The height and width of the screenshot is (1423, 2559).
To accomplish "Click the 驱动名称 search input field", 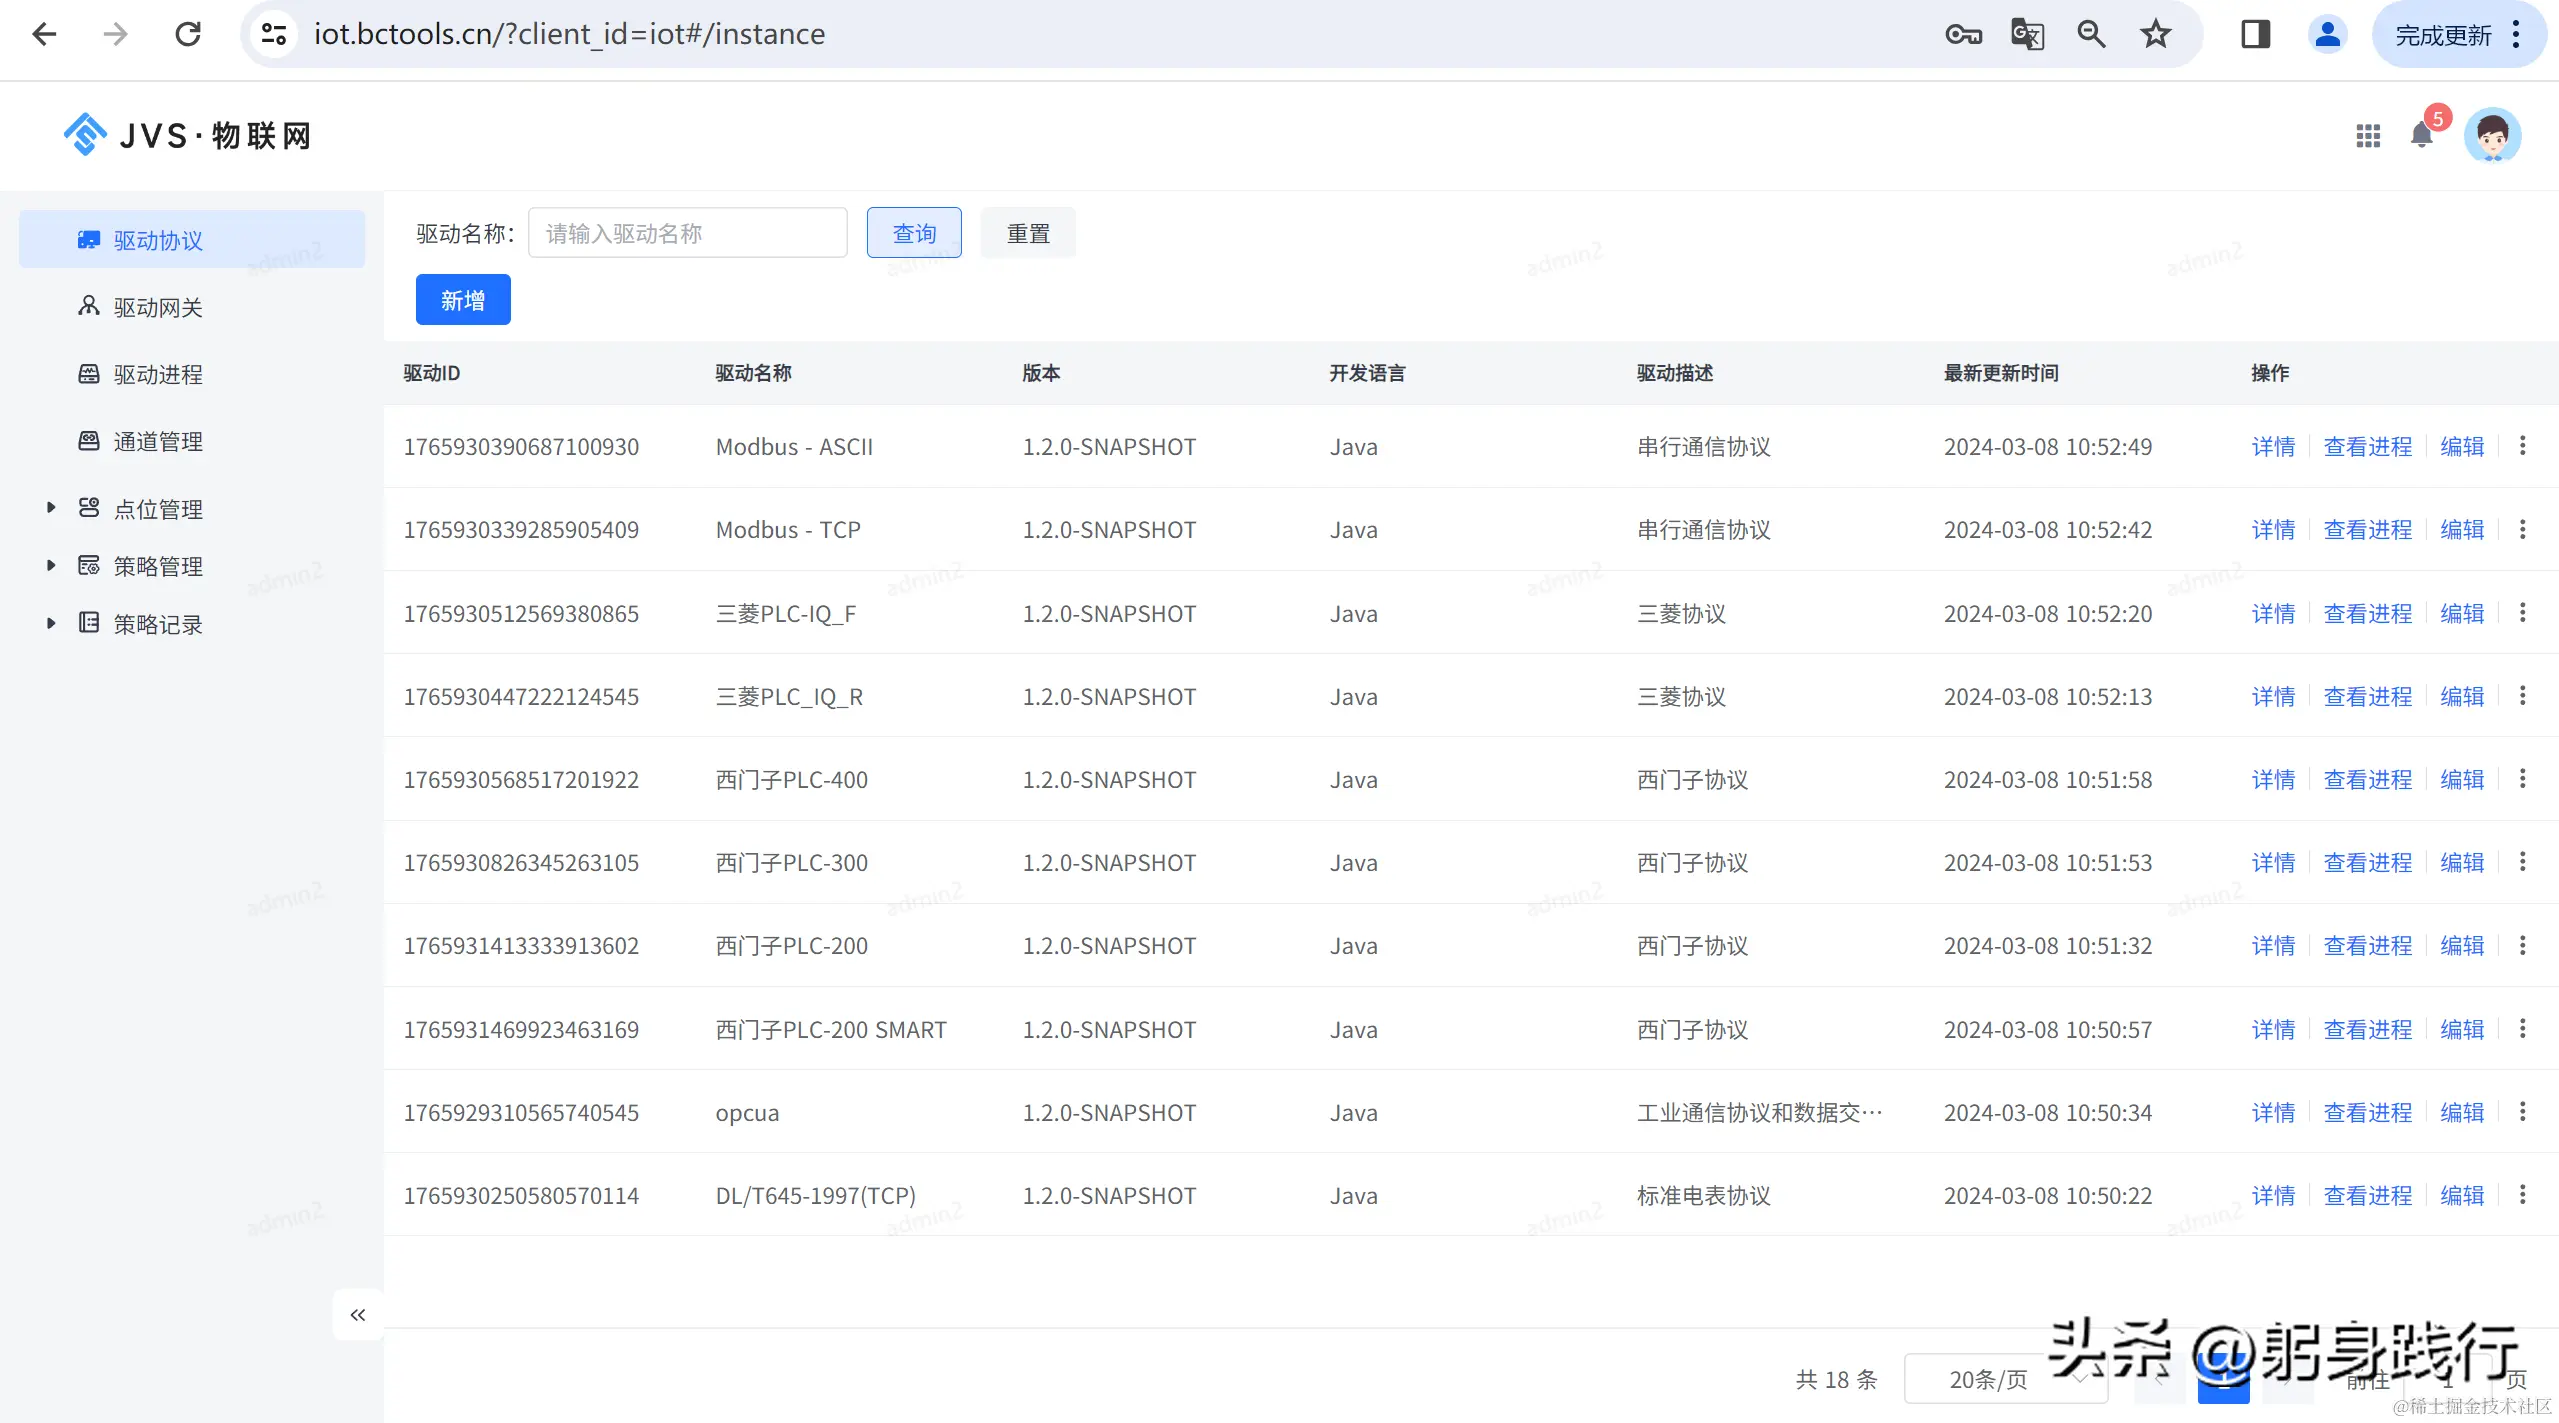I will coord(687,233).
